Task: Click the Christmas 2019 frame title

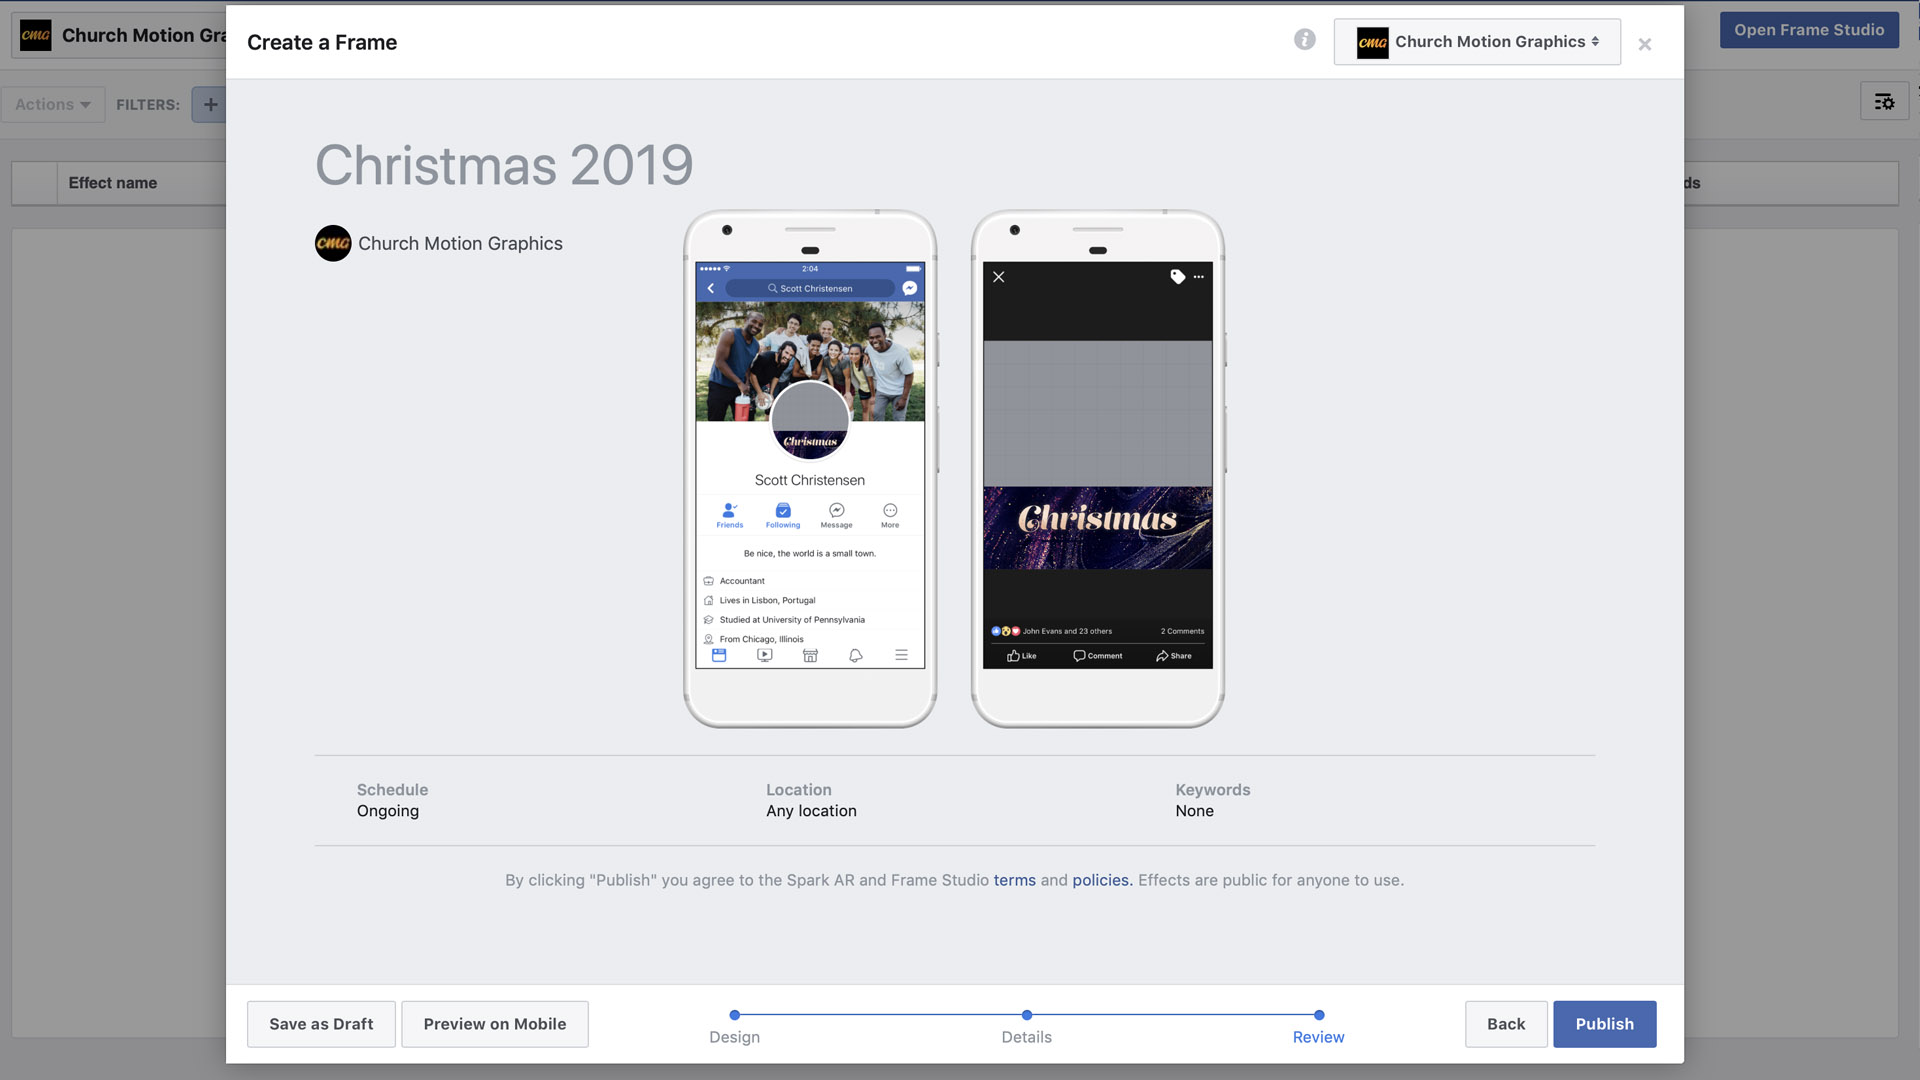Action: (x=504, y=165)
